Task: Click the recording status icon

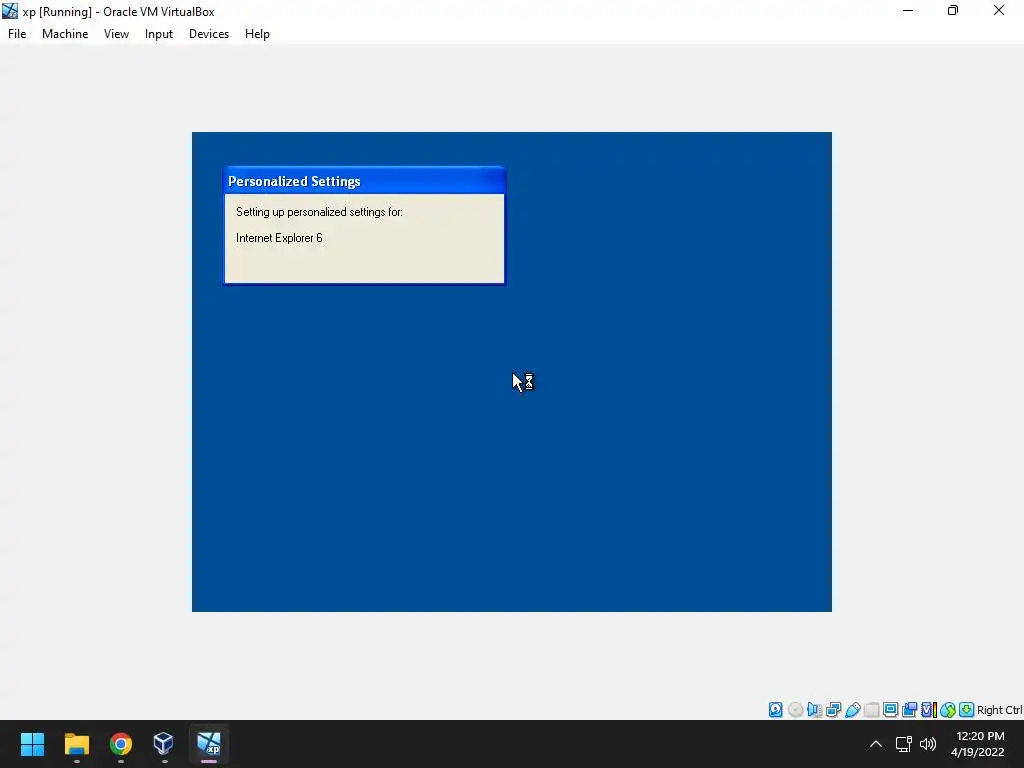Action: tap(909, 710)
